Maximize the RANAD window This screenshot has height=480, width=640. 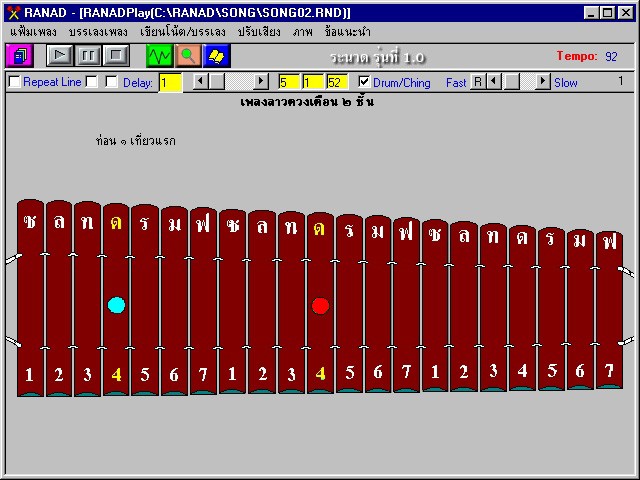[607, 13]
